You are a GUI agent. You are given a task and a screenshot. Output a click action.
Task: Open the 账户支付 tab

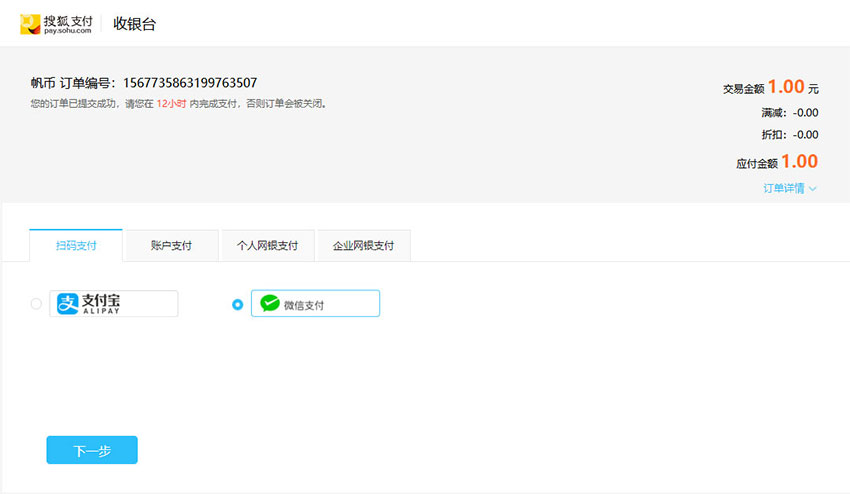[171, 246]
